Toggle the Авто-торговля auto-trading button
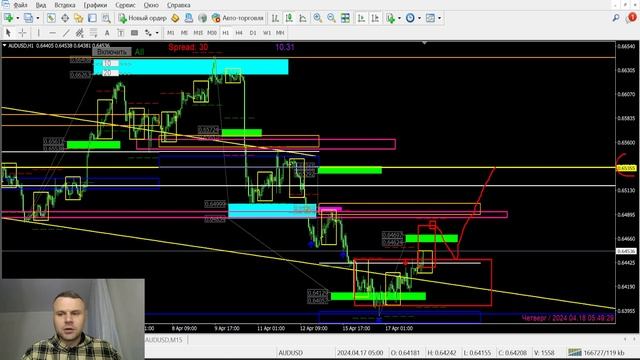The height and width of the screenshot is (360, 640). pyautogui.click(x=238, y=18)
